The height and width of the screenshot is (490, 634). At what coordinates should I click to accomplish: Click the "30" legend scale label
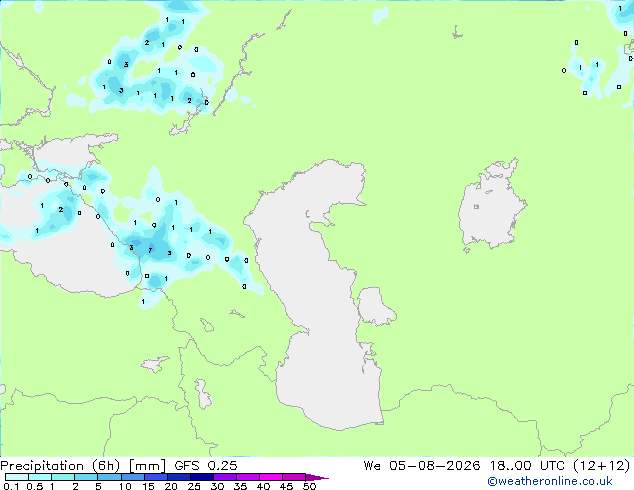217,486
